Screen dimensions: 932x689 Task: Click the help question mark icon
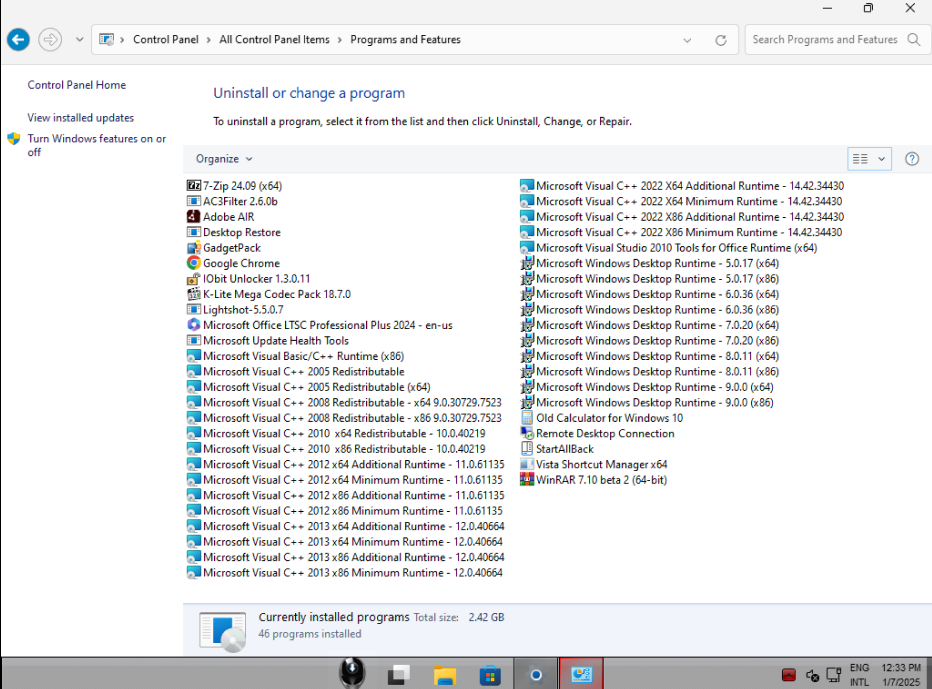pos(912,159)
